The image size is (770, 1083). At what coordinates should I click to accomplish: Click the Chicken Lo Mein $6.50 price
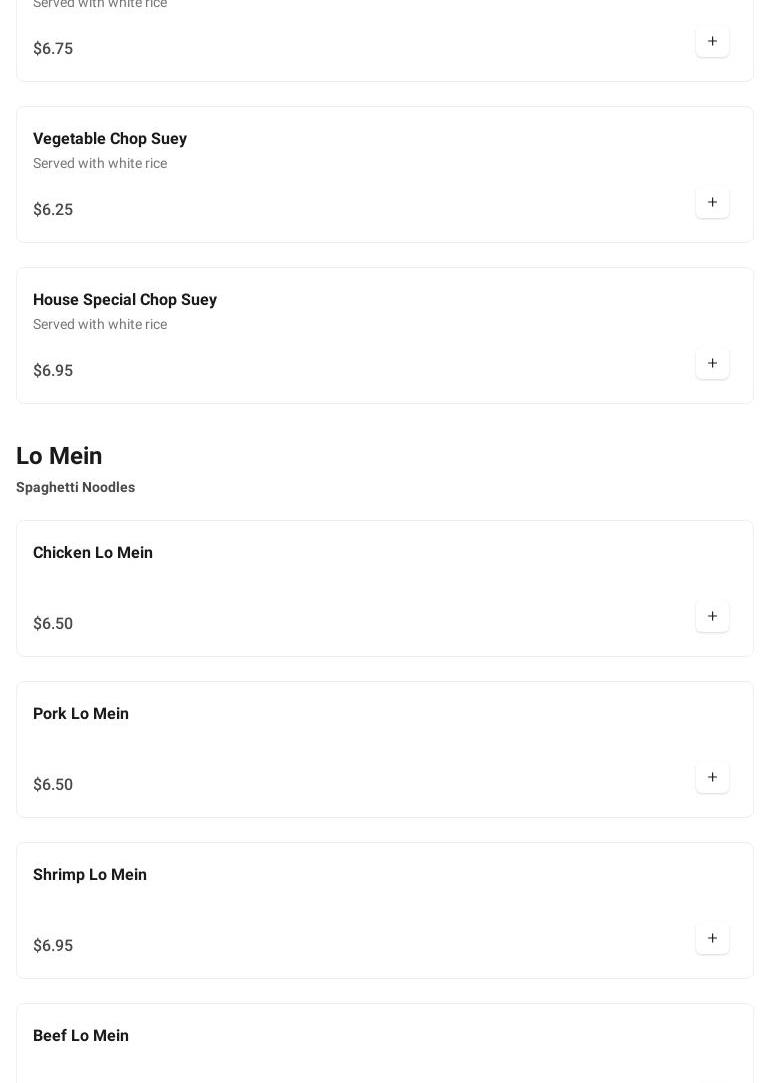click(53, 624)
